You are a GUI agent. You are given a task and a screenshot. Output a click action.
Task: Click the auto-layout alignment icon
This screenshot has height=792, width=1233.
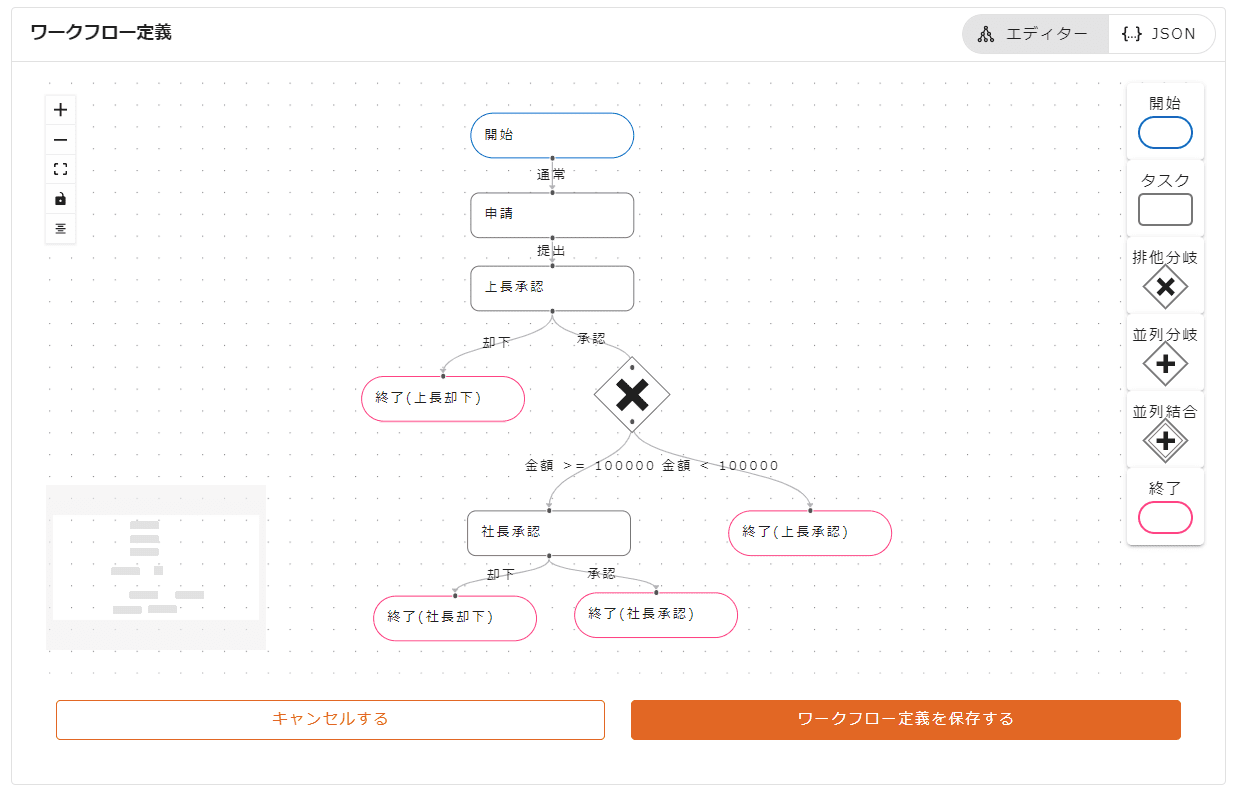point(60,229)
